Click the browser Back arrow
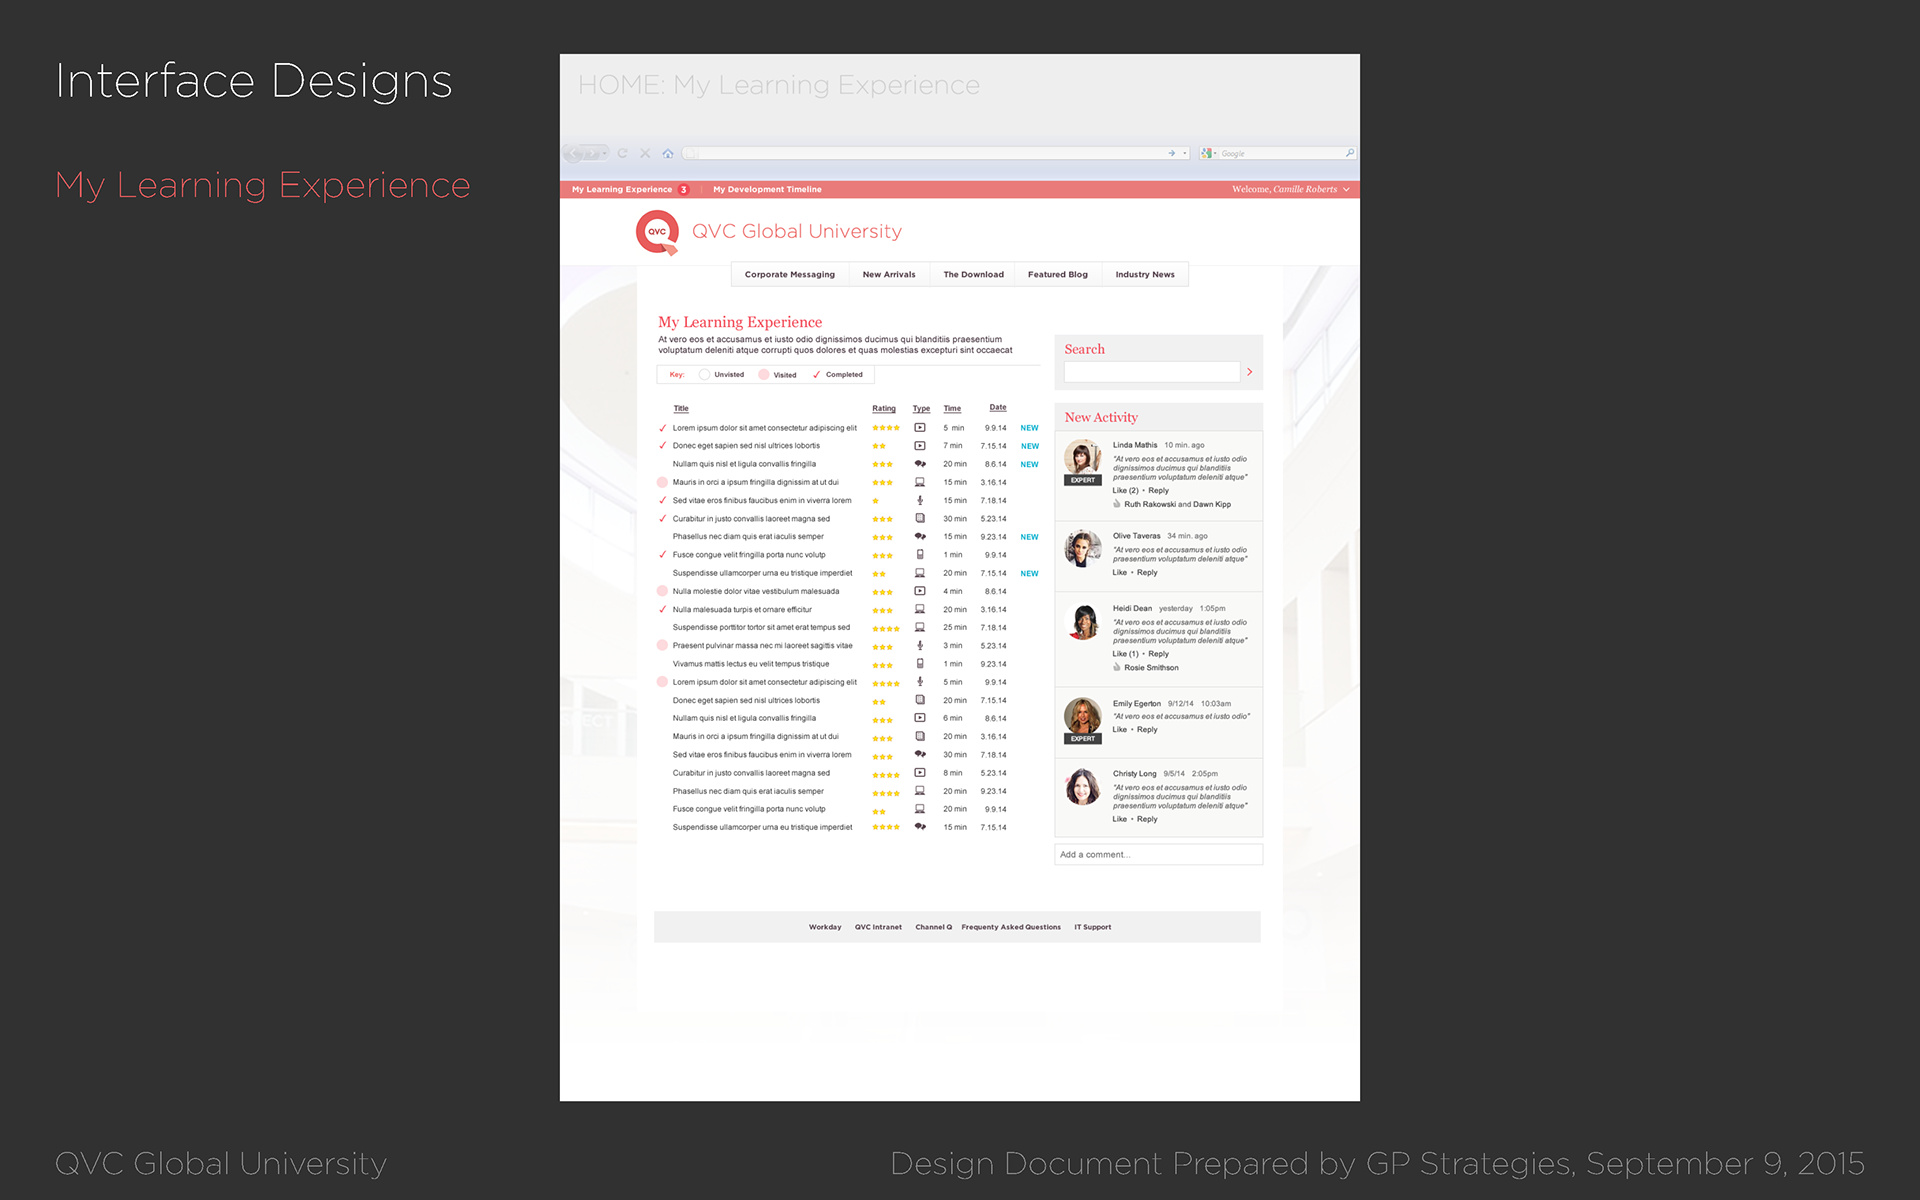 pyautogui.click(x=574, y=153)
